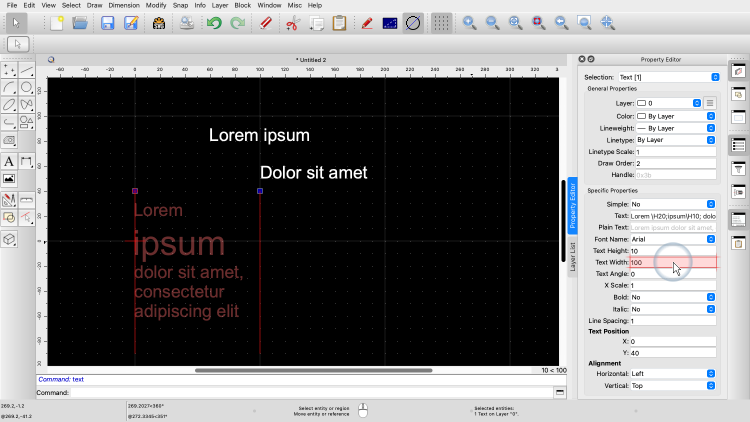The height and width of the screenshot is (422, 750).
Task: Open the Font Name dropdown
Action: click(673, 239)
